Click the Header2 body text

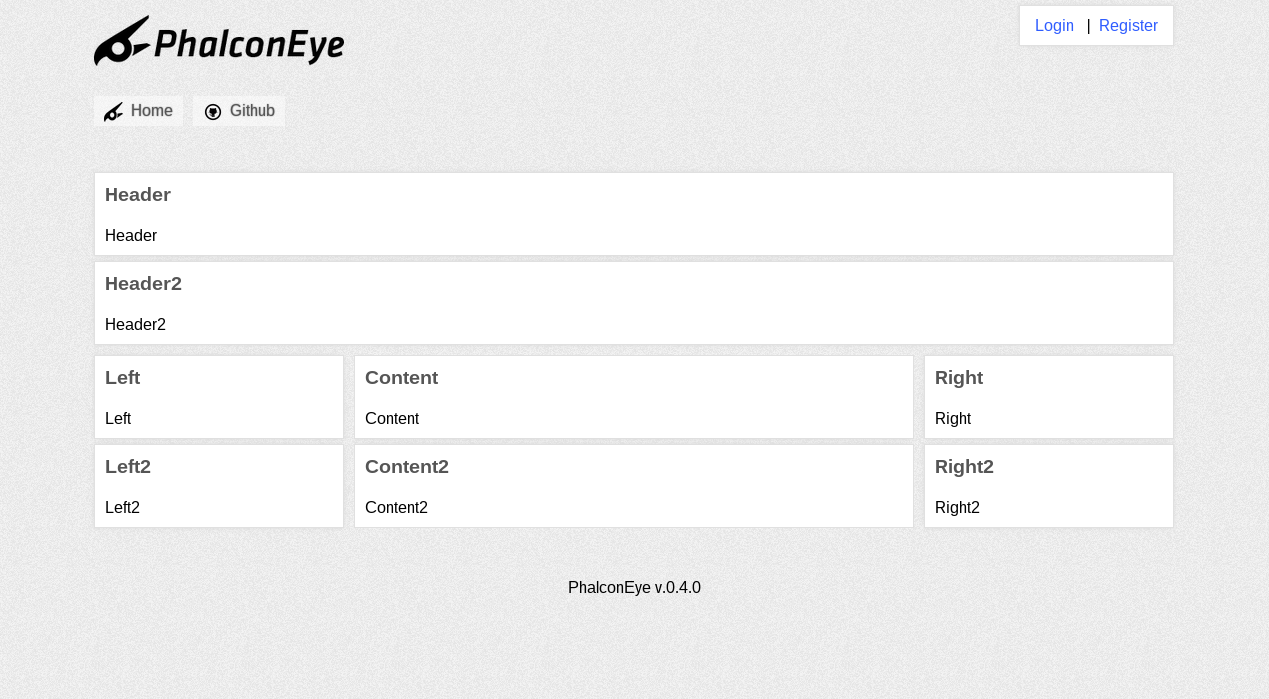point(135,325)
